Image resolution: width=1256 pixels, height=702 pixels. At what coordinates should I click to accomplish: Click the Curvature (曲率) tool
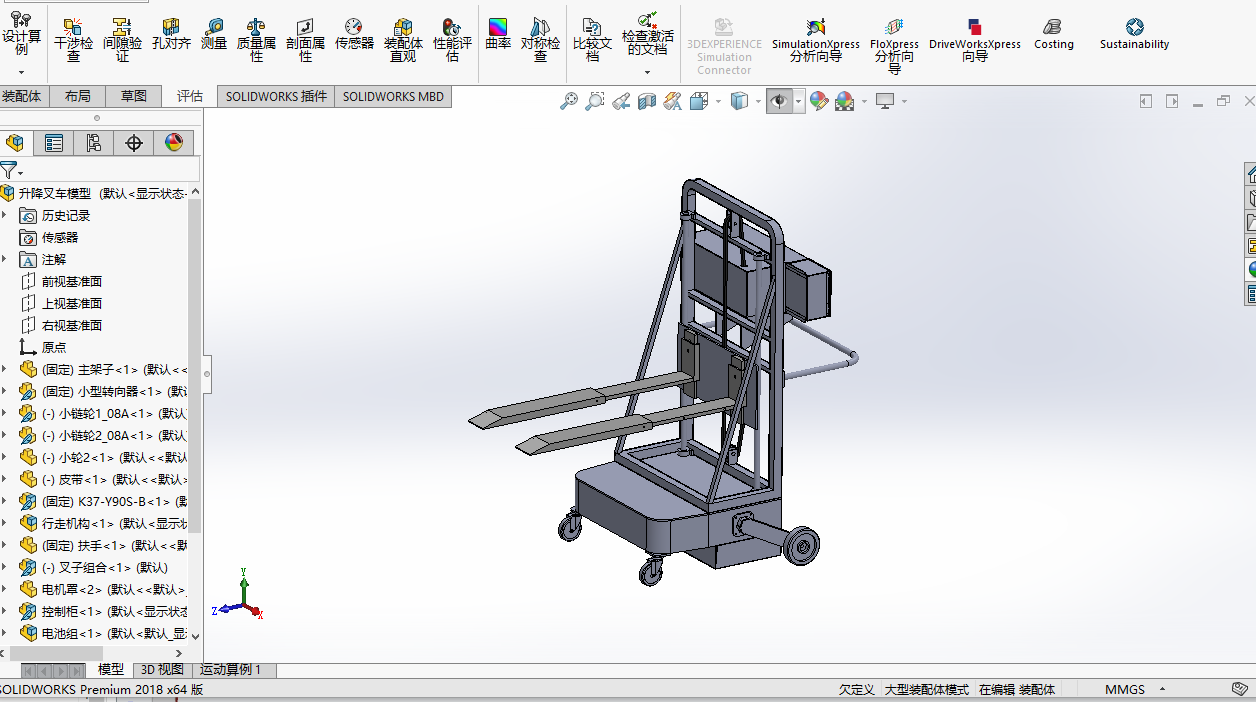pyautogui.click(x=498, y=34)
